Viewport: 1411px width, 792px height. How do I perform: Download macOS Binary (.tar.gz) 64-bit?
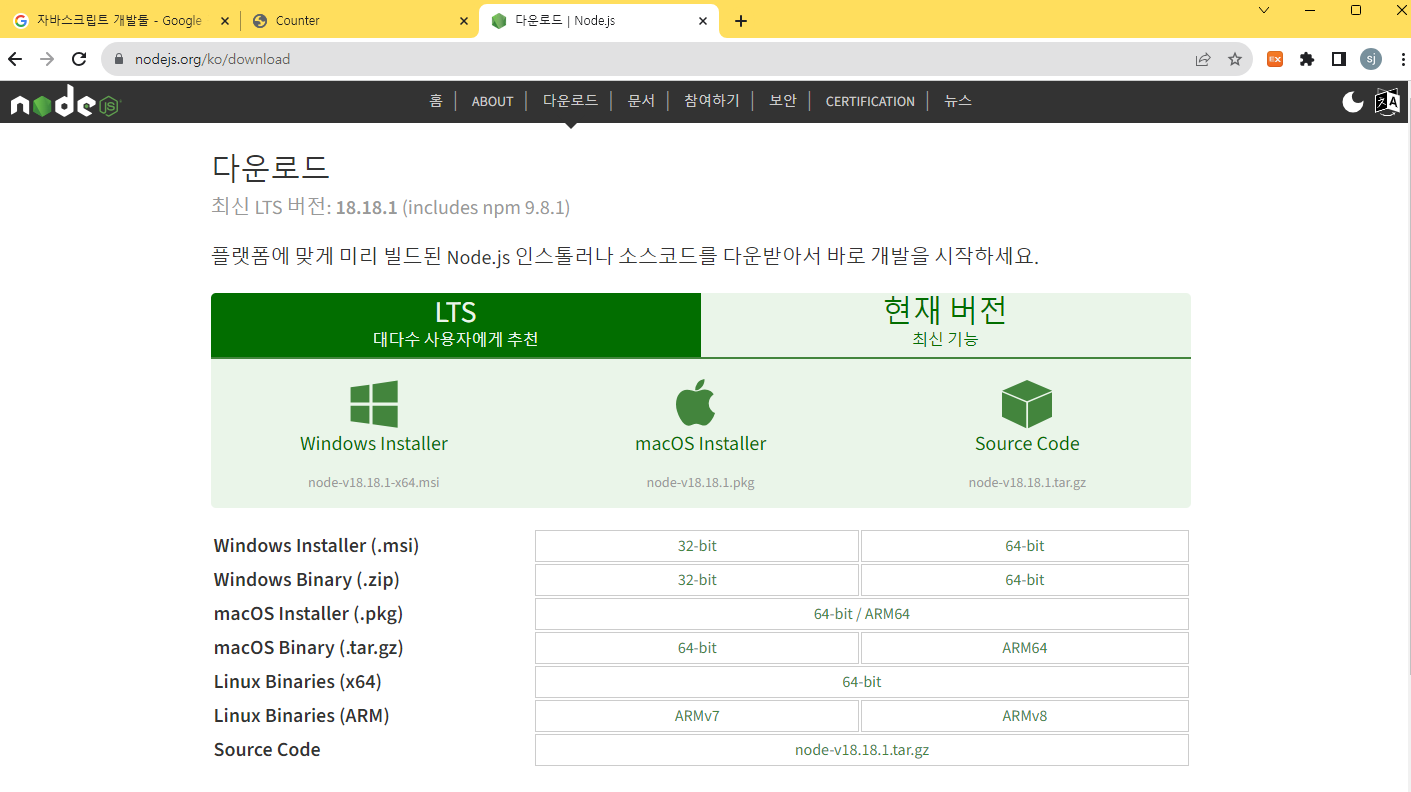click(x=697, y=648)
